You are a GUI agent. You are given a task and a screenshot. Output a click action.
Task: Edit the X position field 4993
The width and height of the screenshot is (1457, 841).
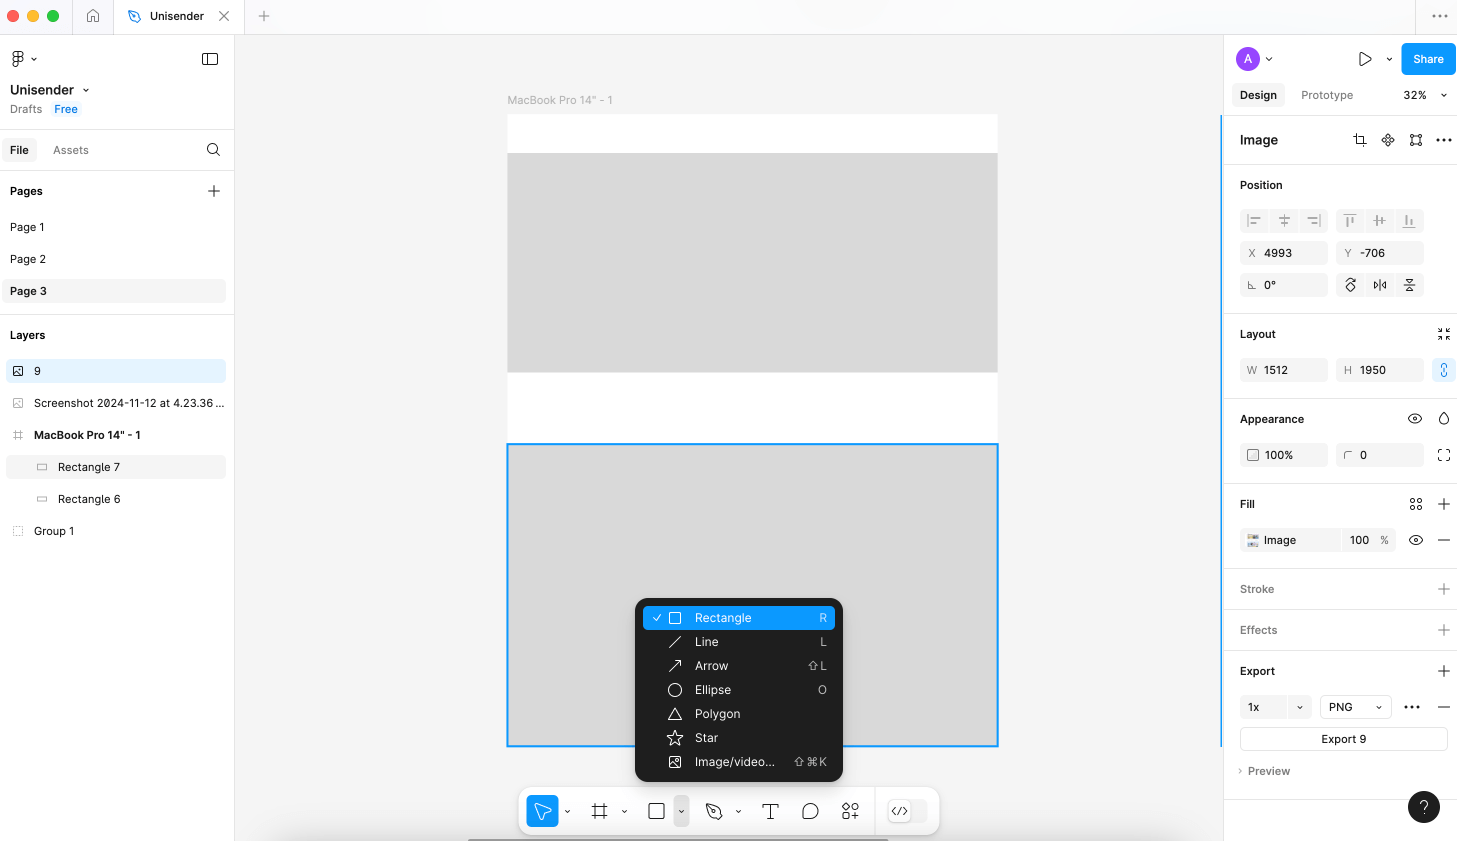pyautogui.click(x=1284, y=253)
